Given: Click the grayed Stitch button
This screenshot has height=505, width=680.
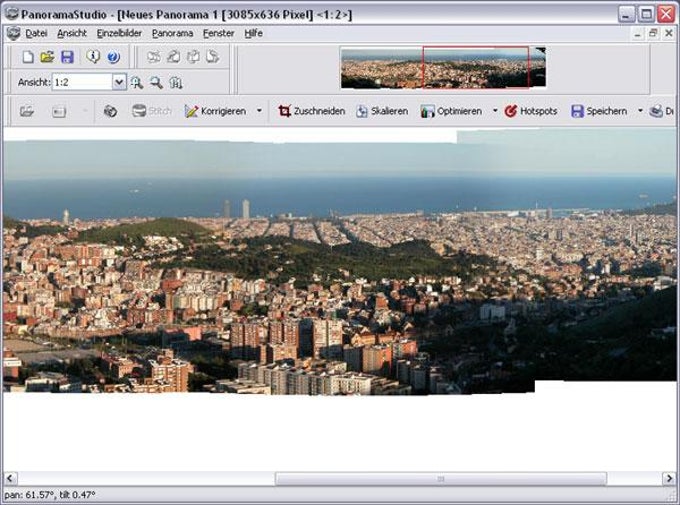Looking at the screenshot, I should pyautogui.click(x=152, y=111).
